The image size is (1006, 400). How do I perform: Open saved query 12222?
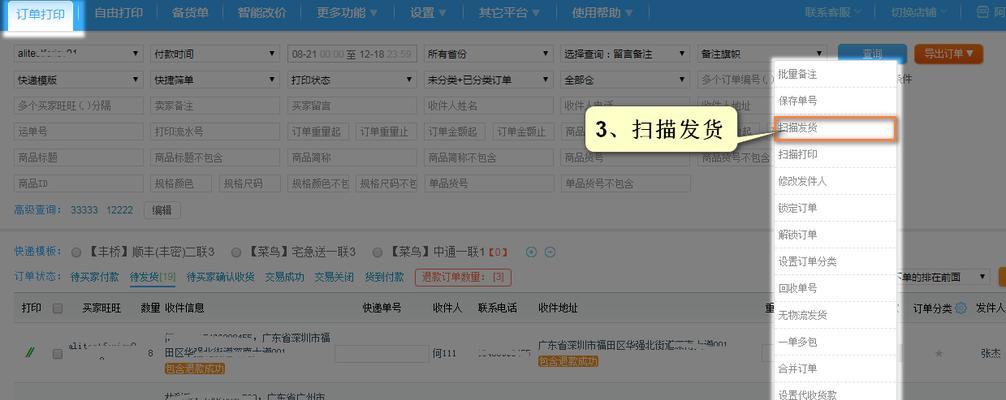pos(120,210)
